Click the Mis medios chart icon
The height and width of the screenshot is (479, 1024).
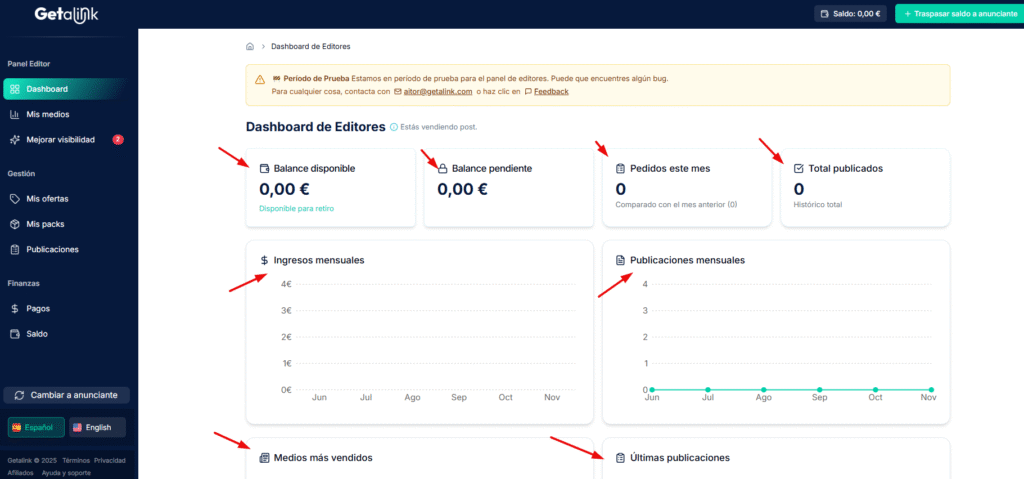[x=14, y=114]
